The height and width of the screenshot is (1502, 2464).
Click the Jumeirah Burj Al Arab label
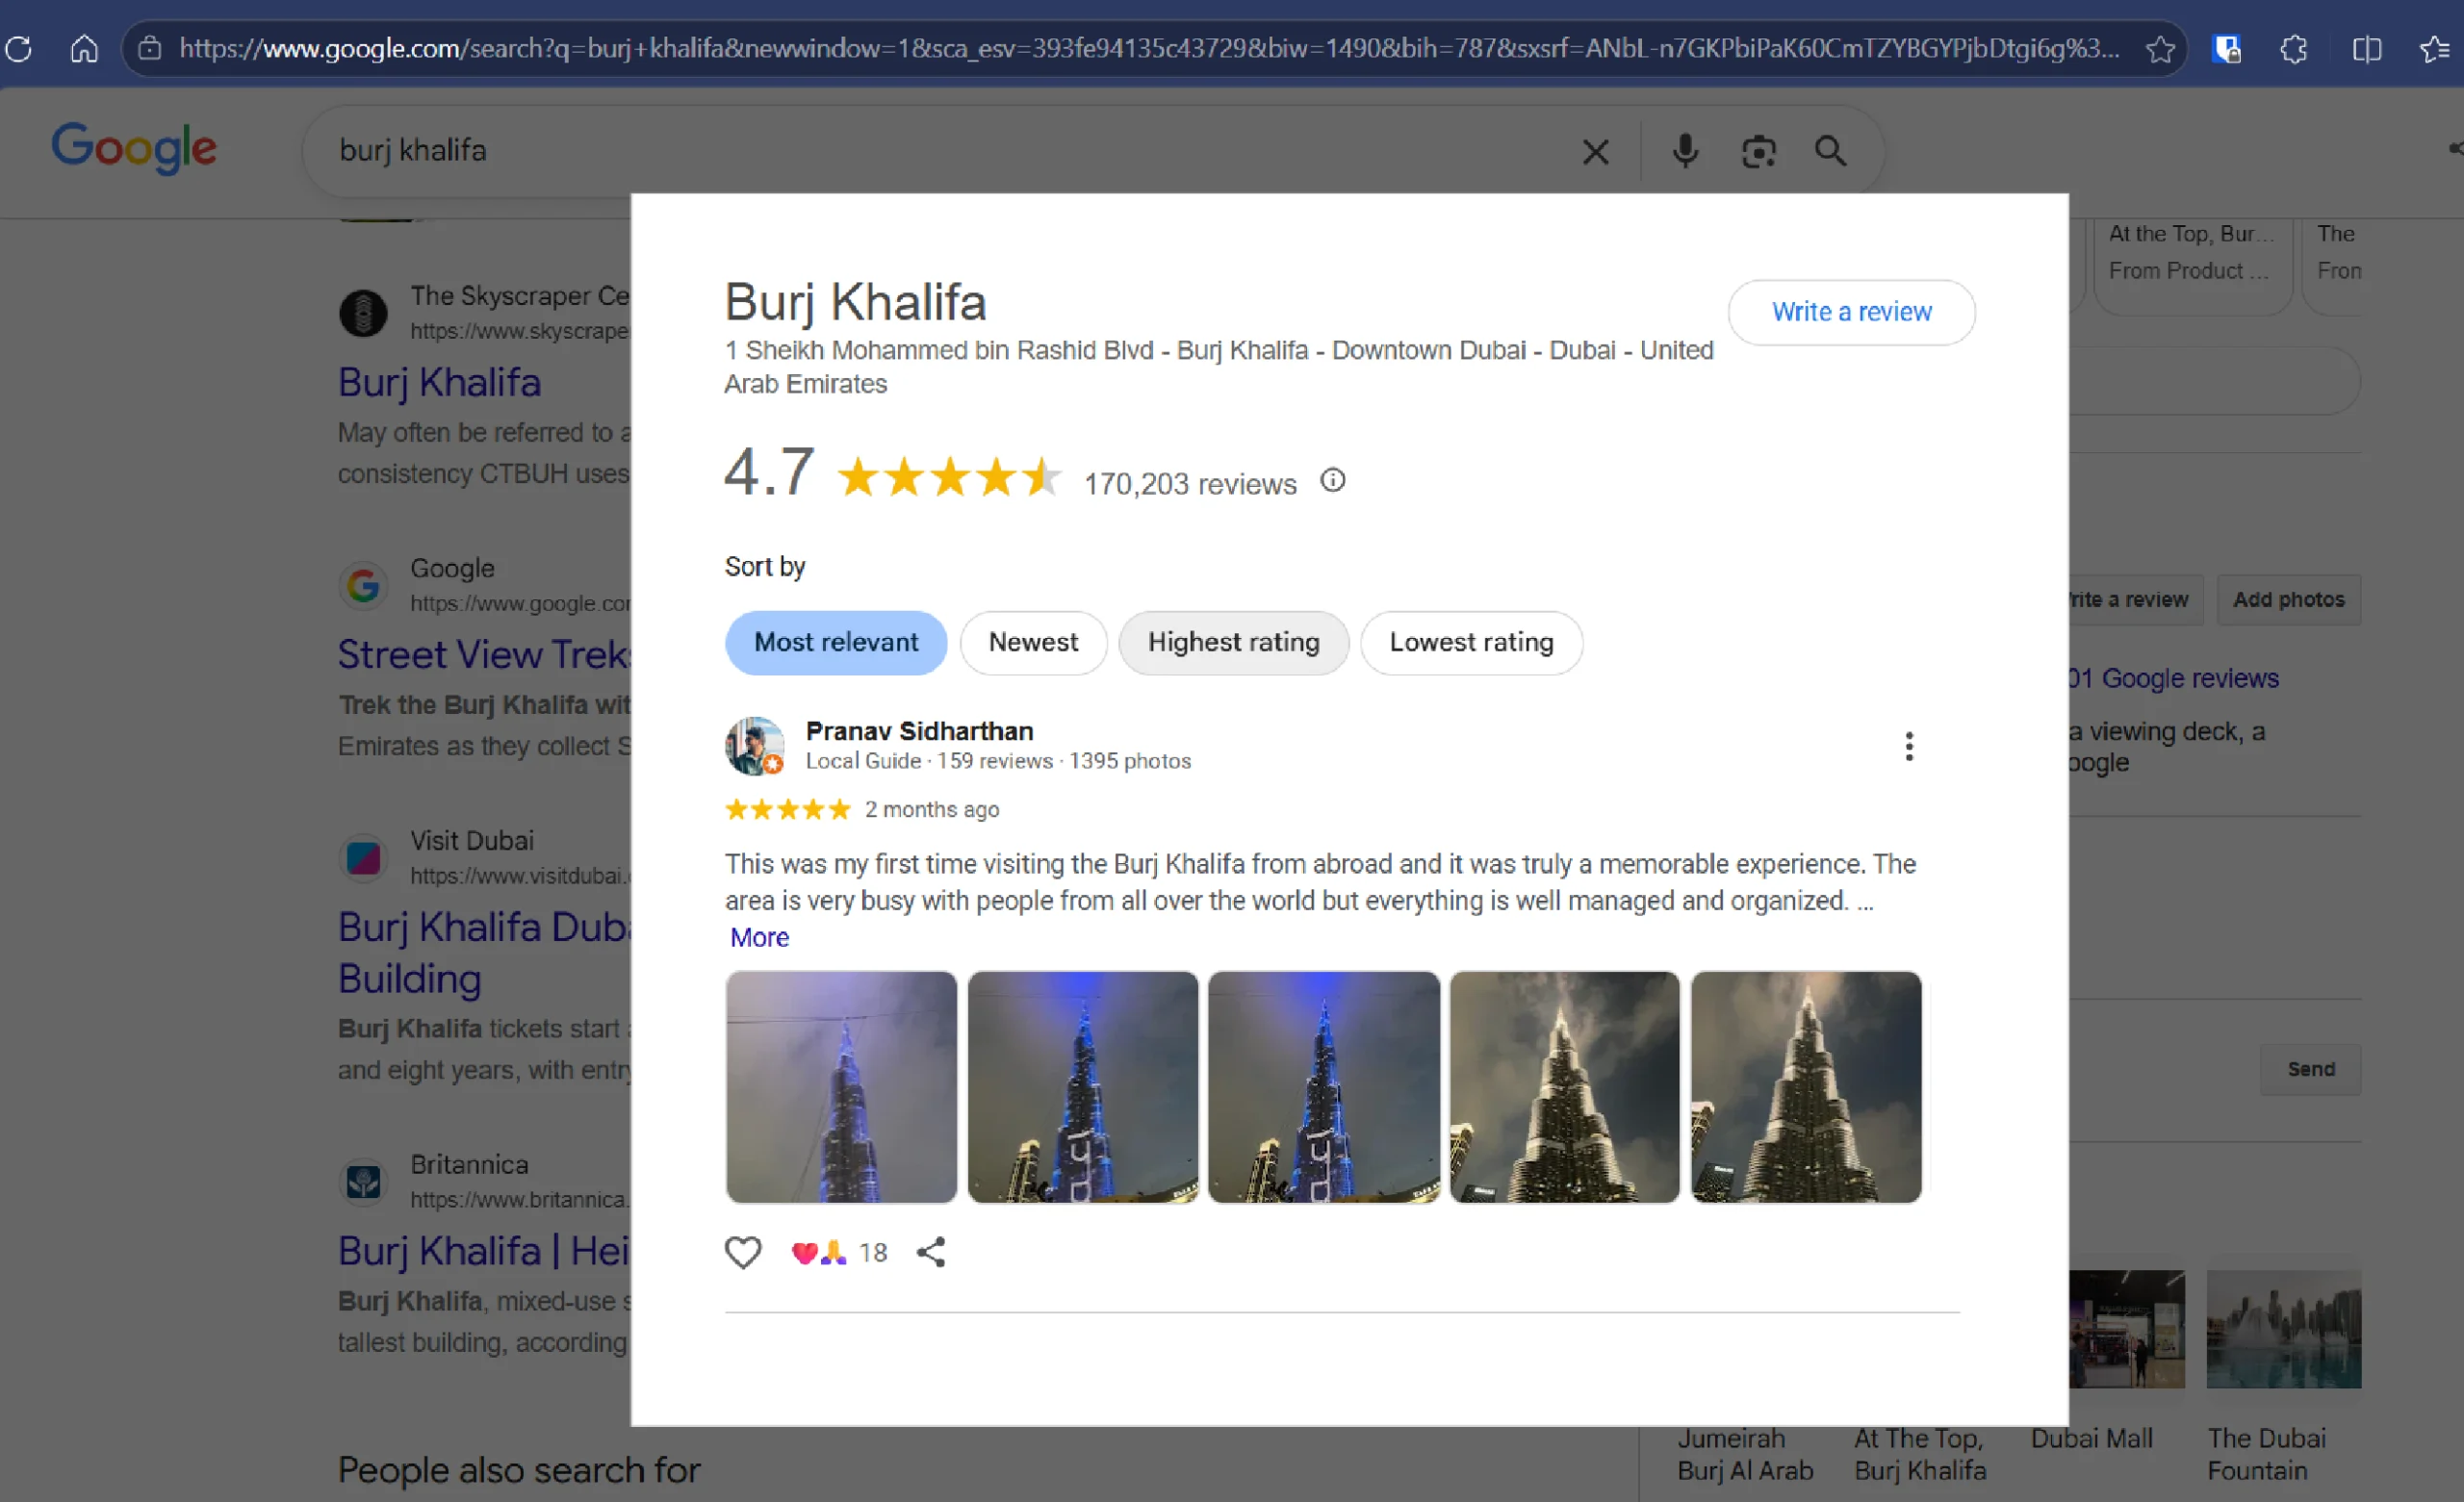click(x=1745, y=1454)
